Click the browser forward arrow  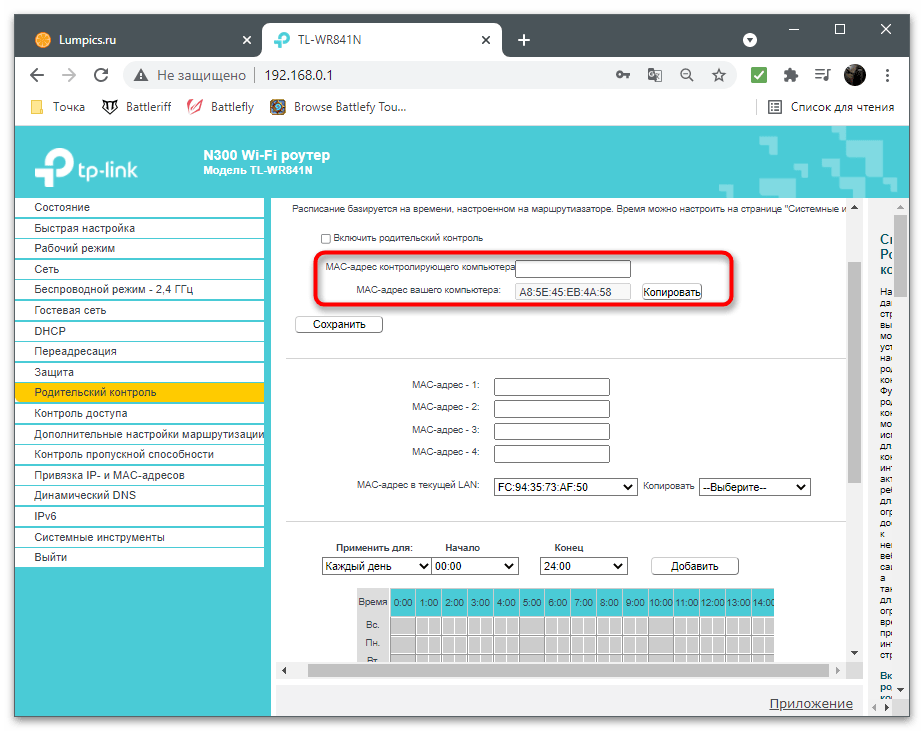[69, 75]
